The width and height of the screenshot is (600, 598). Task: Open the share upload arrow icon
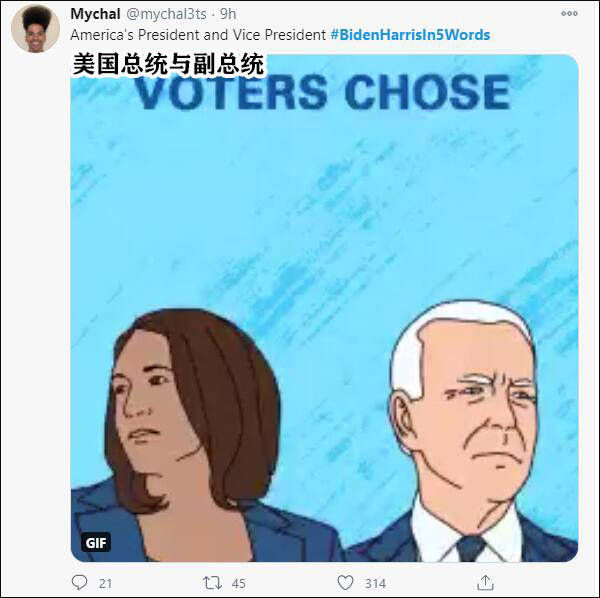485,582
